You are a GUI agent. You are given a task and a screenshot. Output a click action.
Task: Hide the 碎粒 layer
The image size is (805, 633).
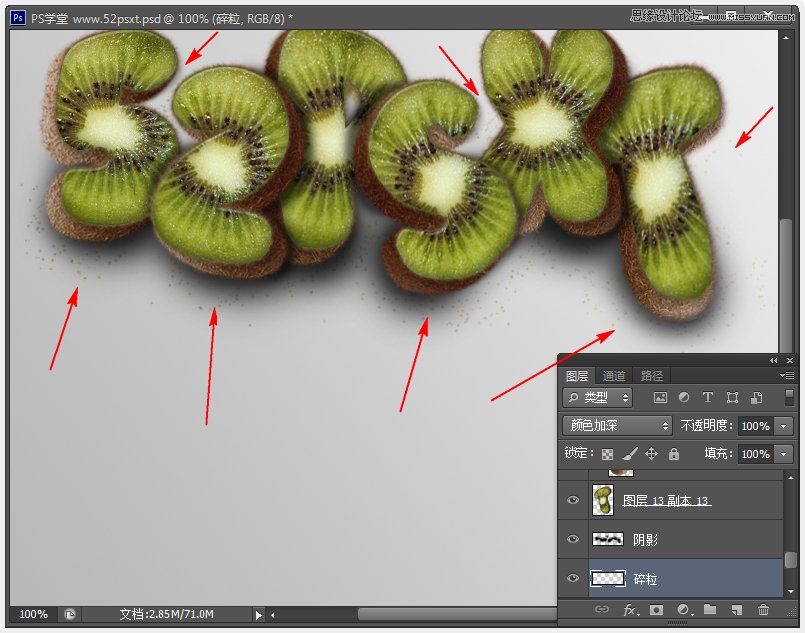pyautogui.click(x=573, y=578)
